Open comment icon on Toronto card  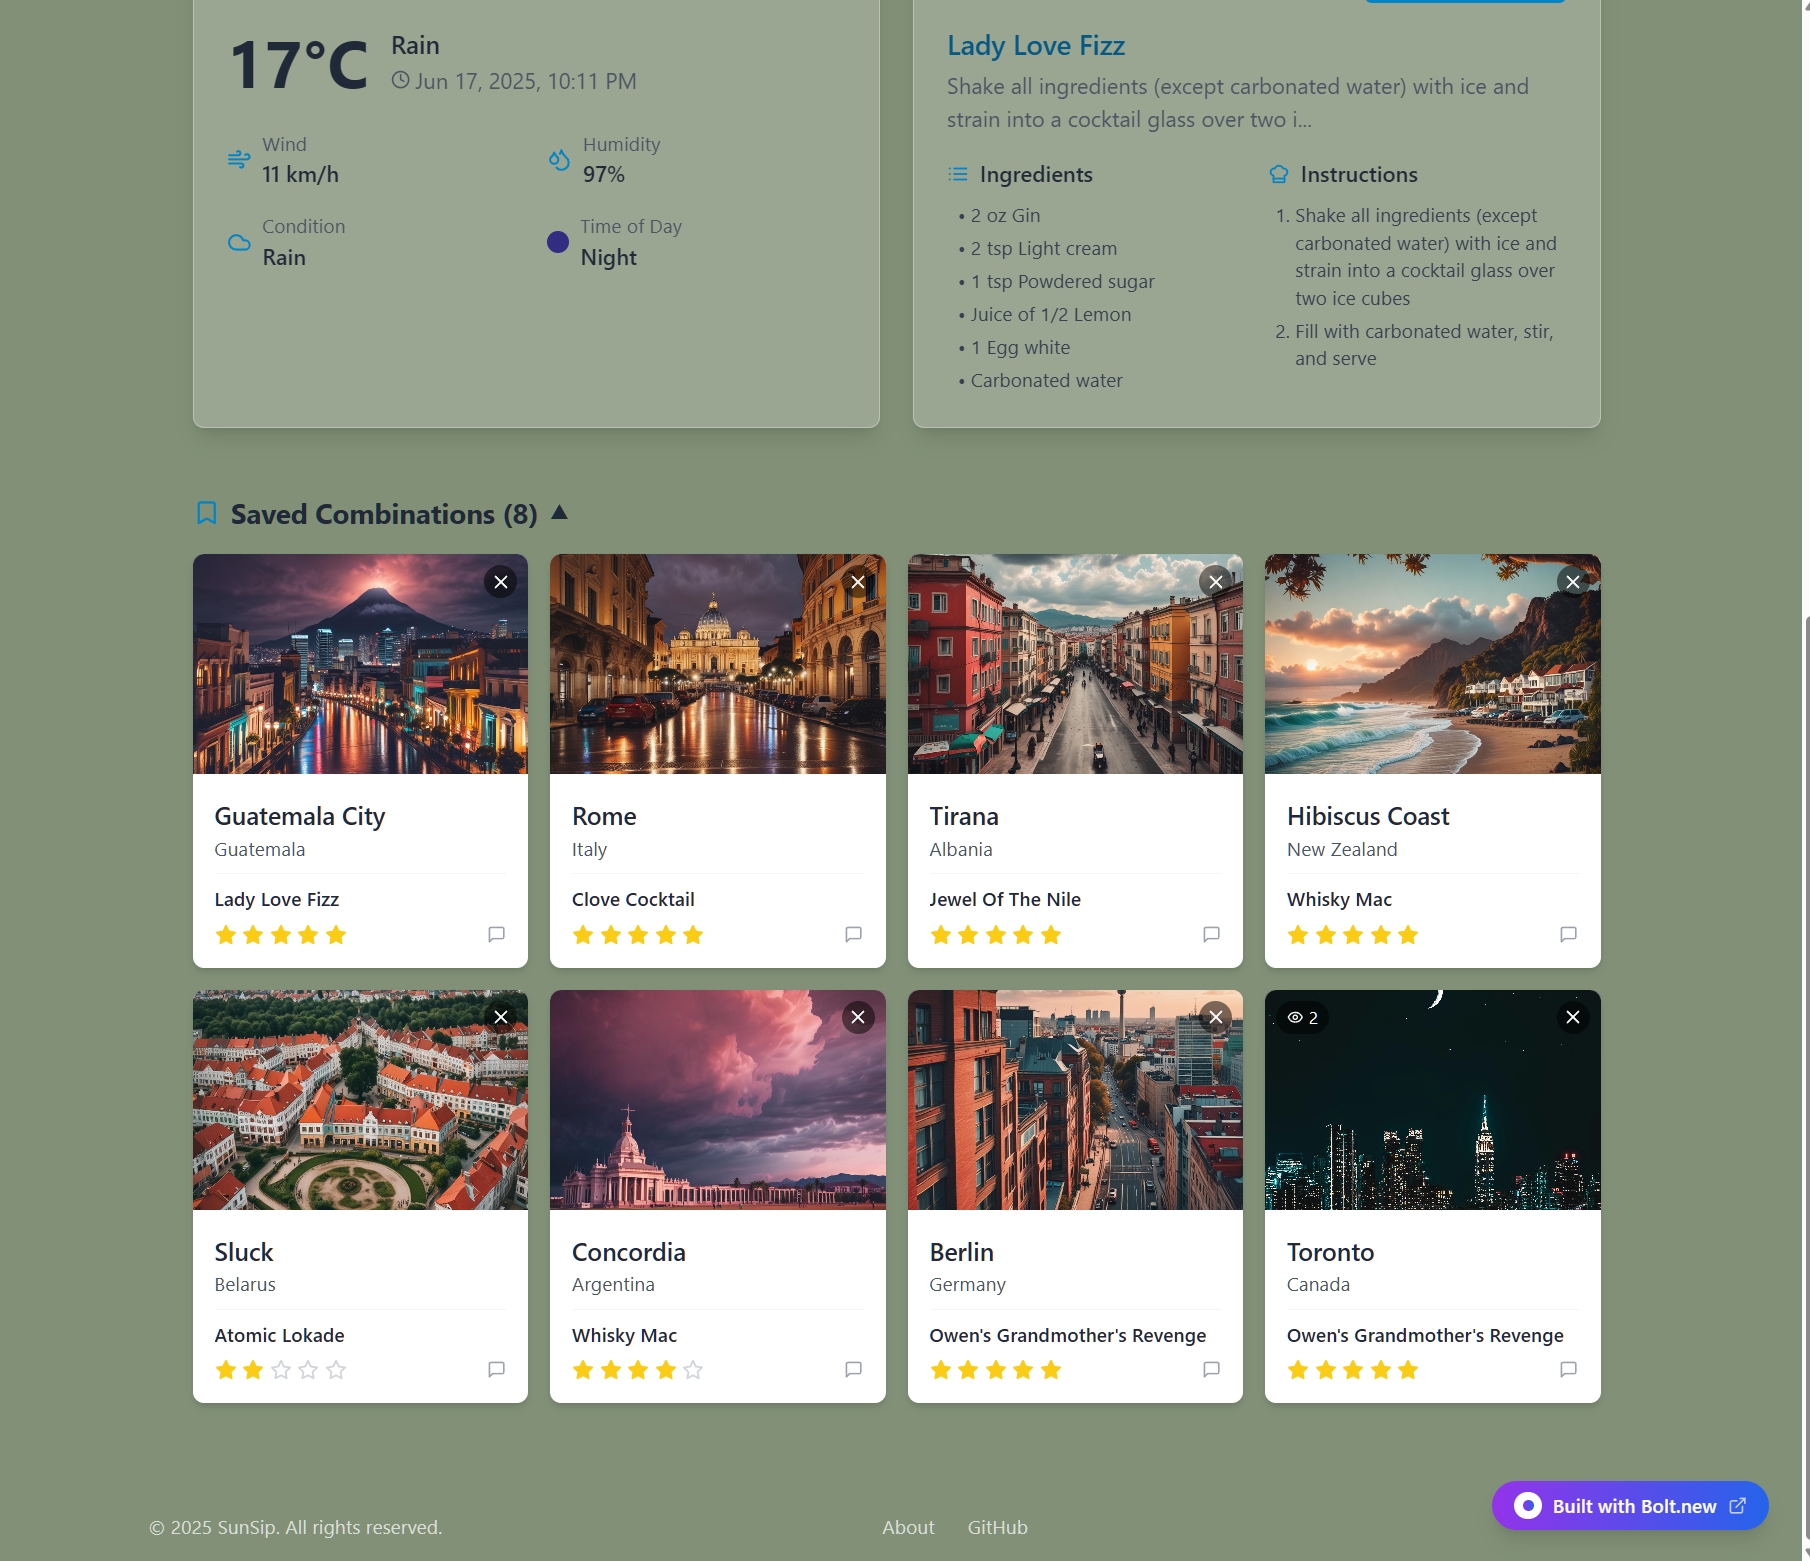pyautogui.click(x=1568, y=1369)
